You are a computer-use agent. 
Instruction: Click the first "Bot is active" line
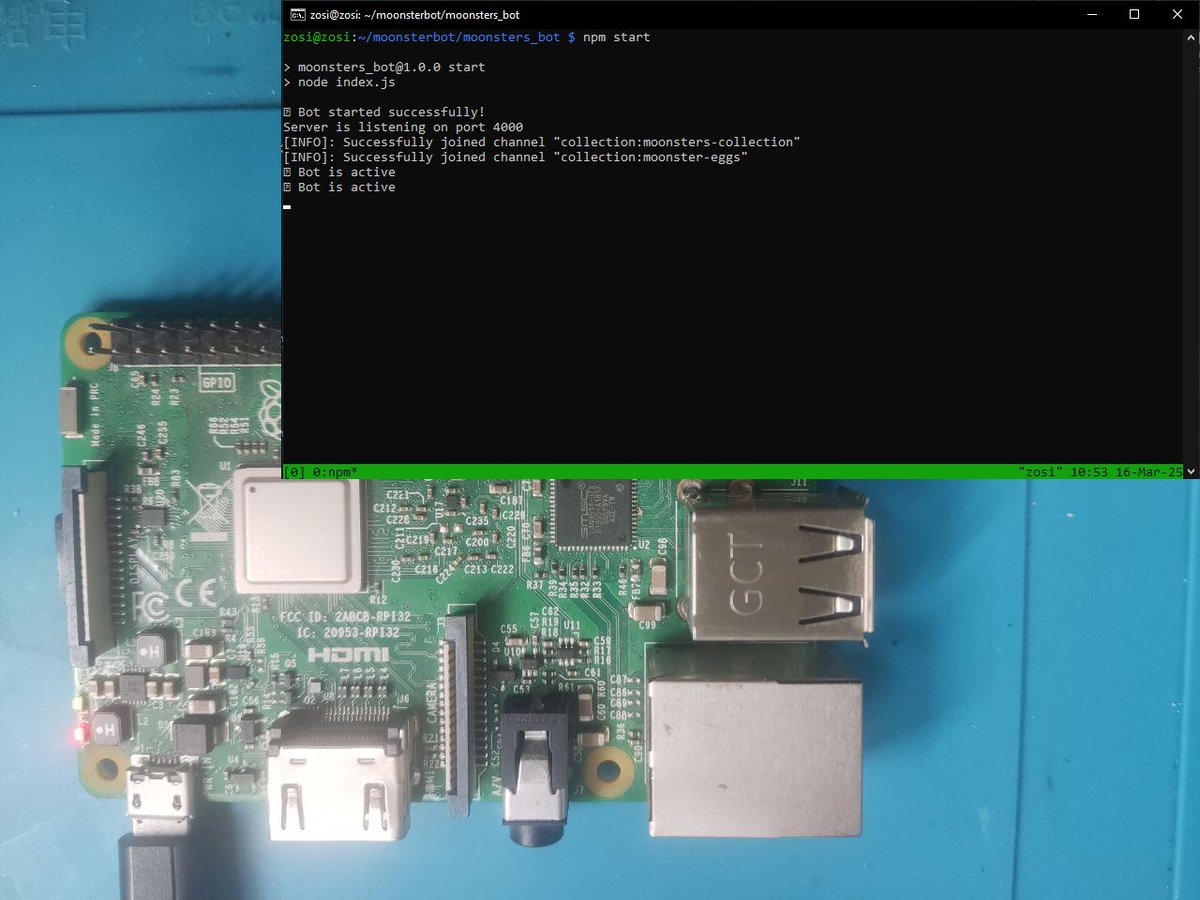click(x=339, y=172)
